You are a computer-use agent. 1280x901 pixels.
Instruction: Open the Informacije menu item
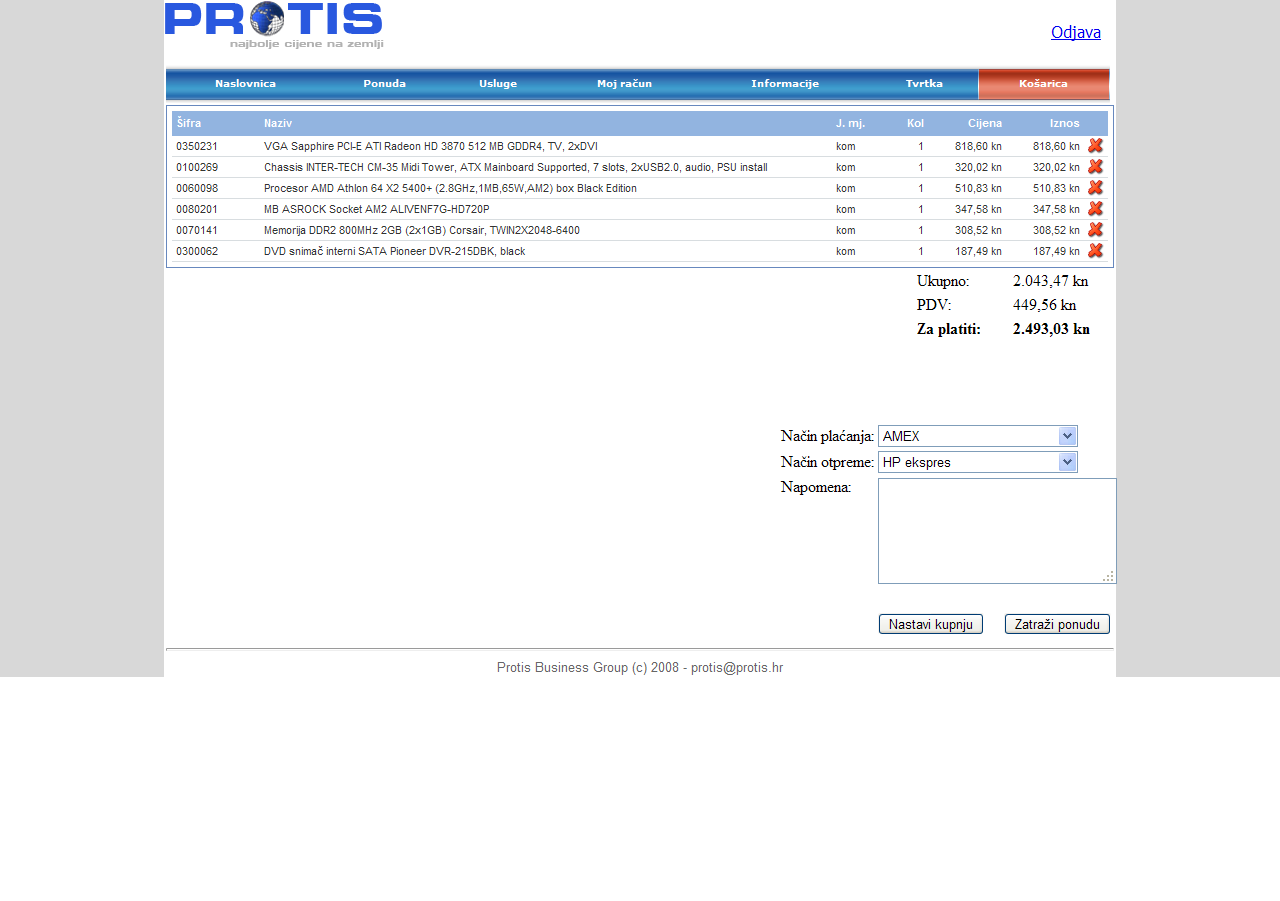pos(785,84)
